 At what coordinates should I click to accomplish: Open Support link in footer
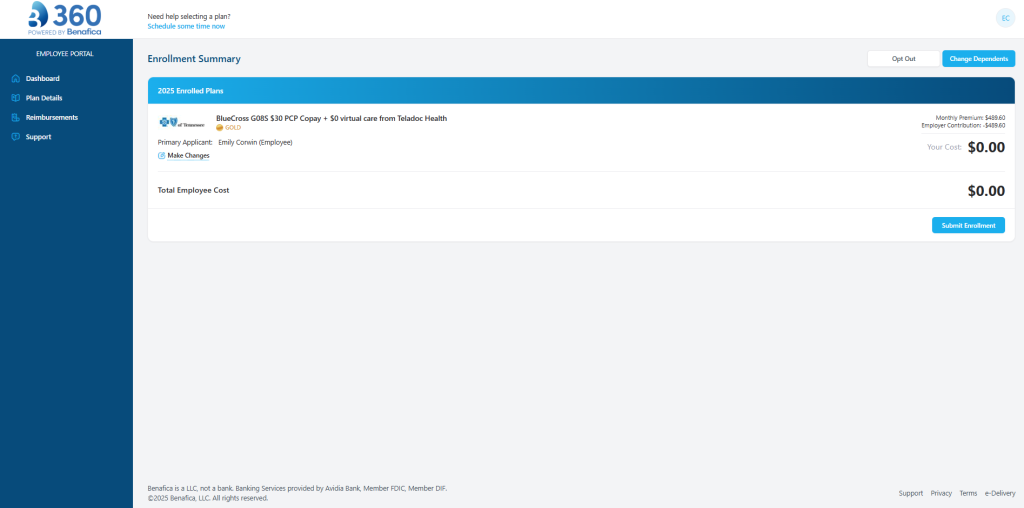pyautogui.click(x=910, y=494)
